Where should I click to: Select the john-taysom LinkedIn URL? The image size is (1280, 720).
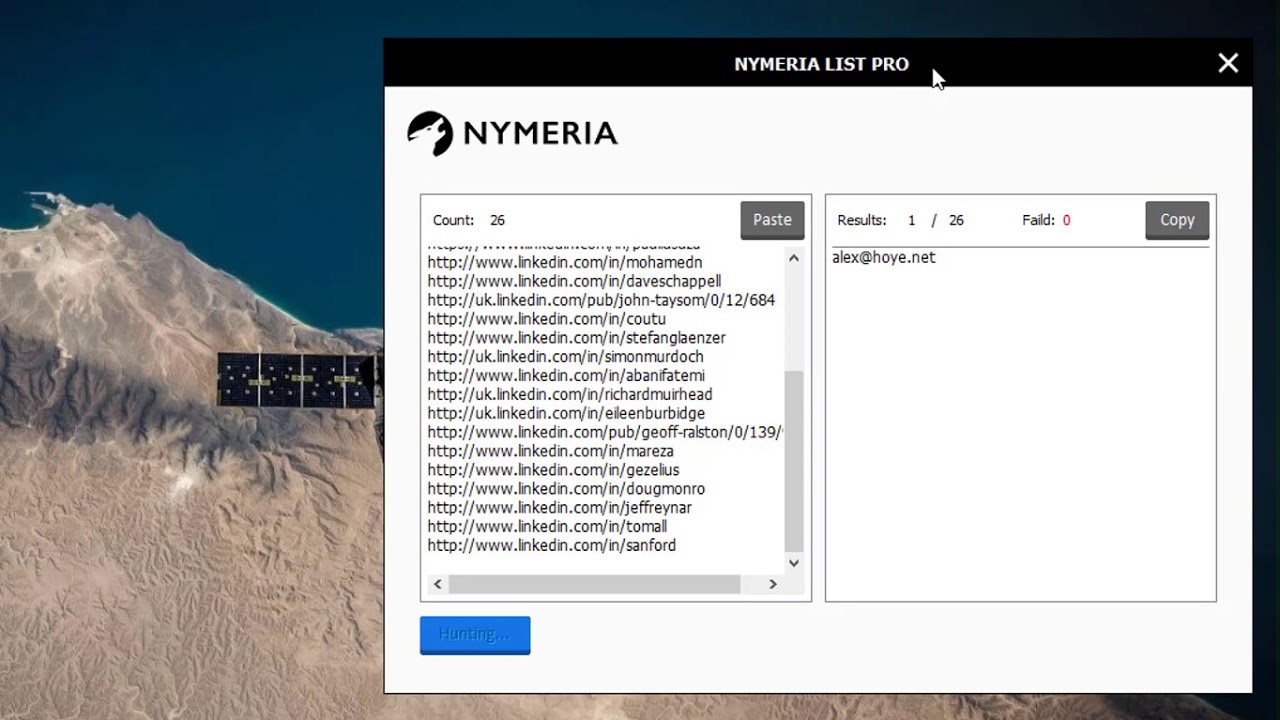601,300
